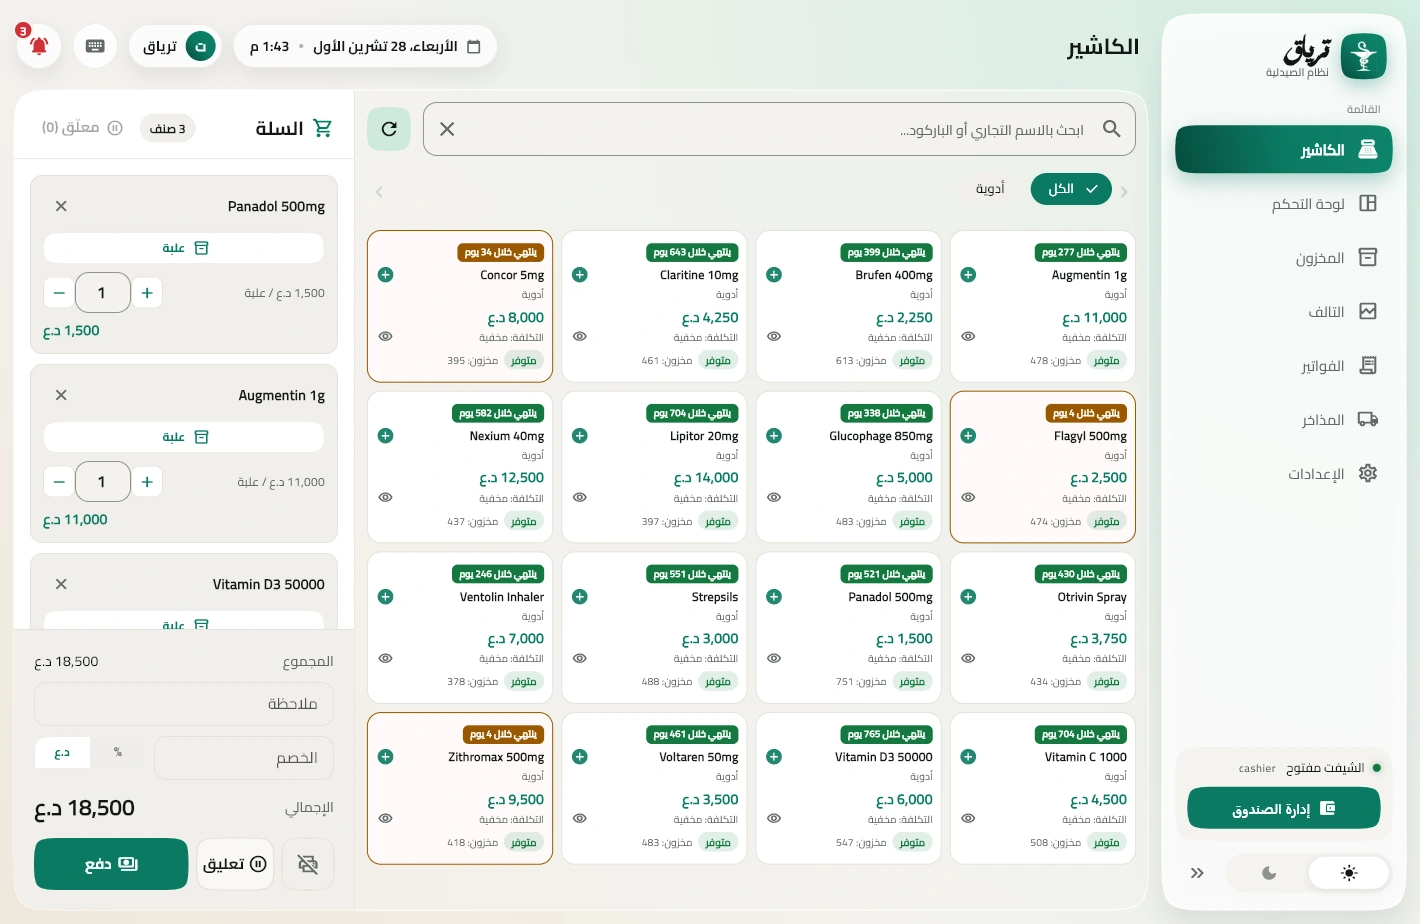This screenshot has height=924, width=1420.
Task: Decrease Augmentin 1g quantity in cart
Action: click(x=59, y=482)
